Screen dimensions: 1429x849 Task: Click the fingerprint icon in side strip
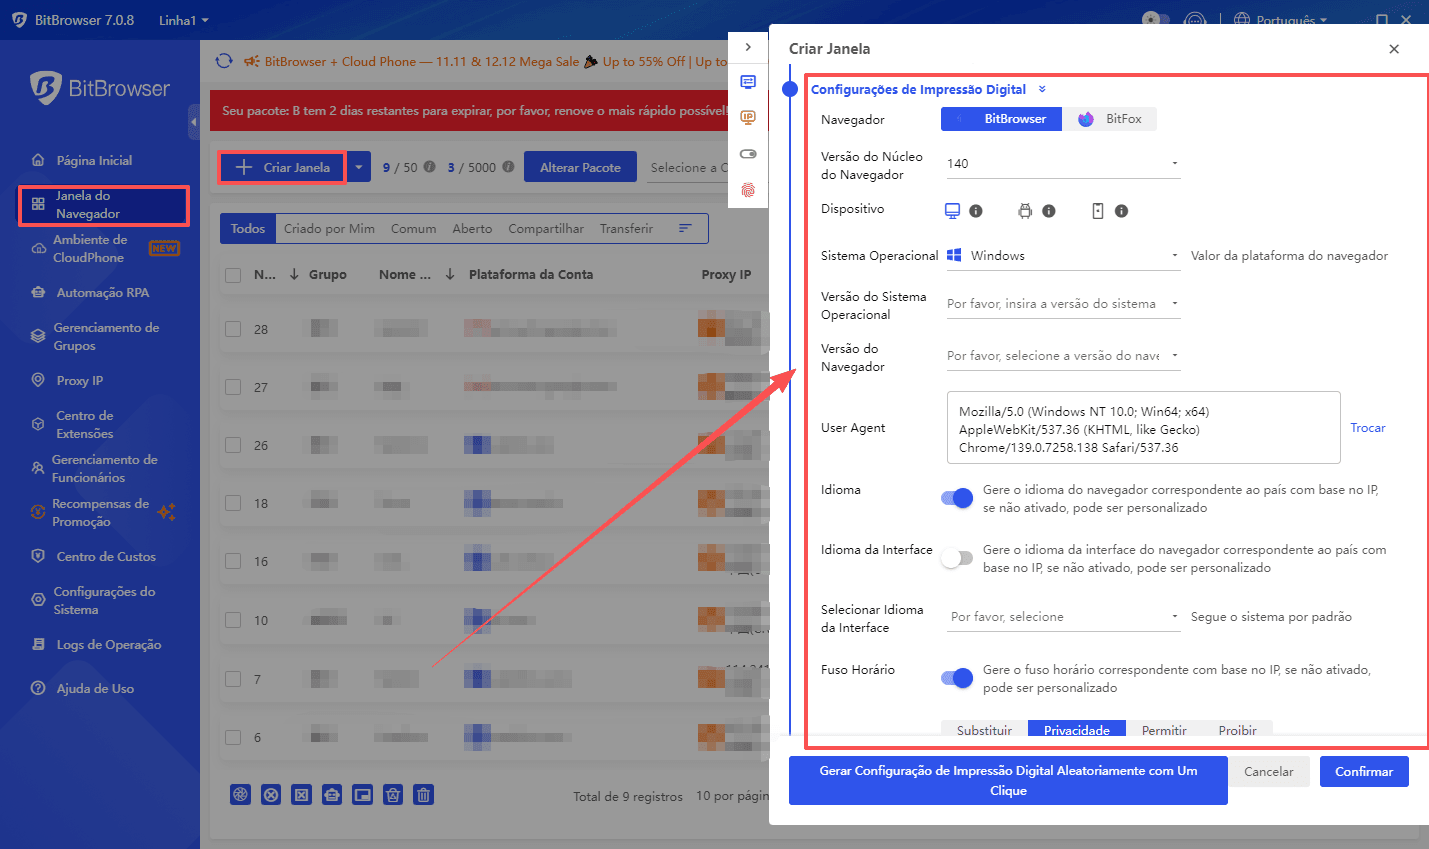click(x=748, y=190)
